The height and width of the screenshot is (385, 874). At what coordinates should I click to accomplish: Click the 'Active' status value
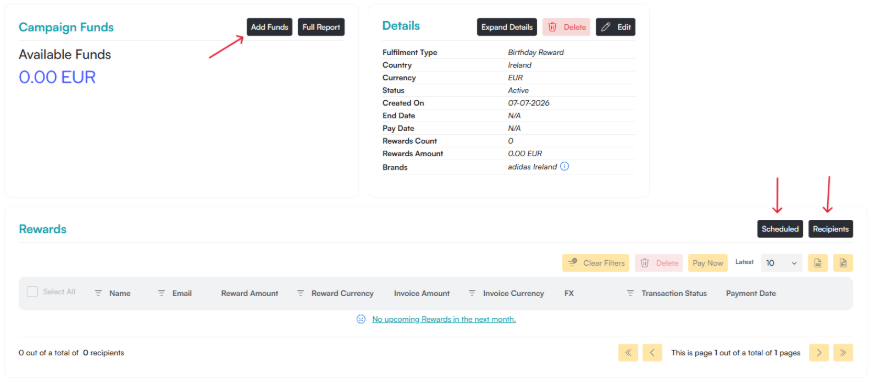(x=518, y=90)
